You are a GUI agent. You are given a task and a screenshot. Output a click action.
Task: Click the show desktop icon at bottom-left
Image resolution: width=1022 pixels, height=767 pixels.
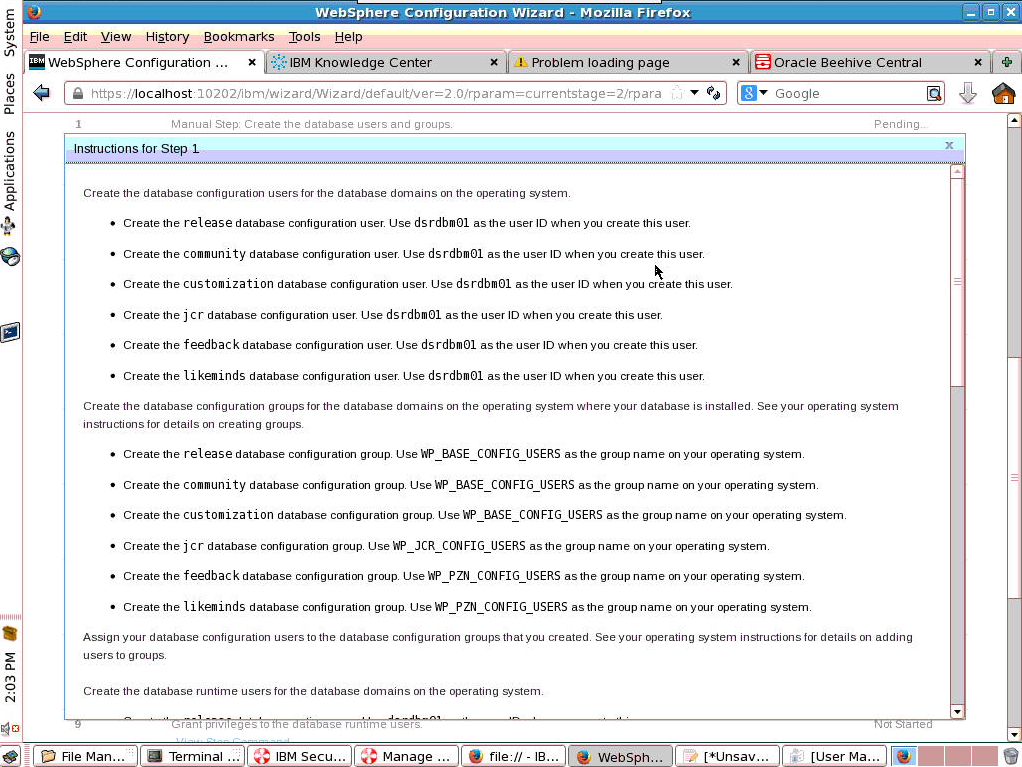tap(10, 756)
